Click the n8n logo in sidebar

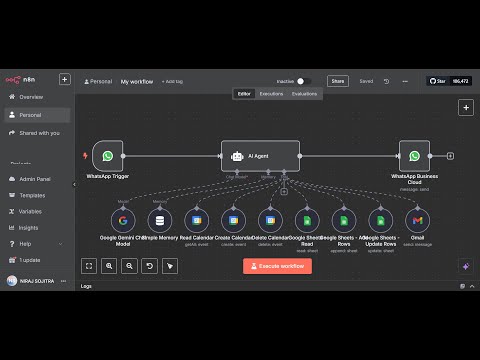click(20, 80)
